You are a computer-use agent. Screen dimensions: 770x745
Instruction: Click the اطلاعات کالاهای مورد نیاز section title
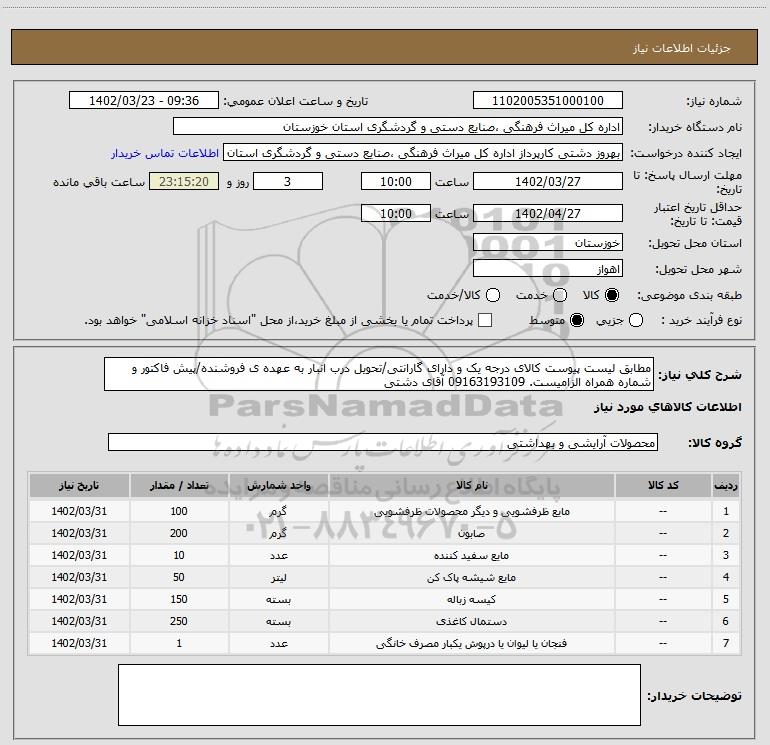point(668,408)
